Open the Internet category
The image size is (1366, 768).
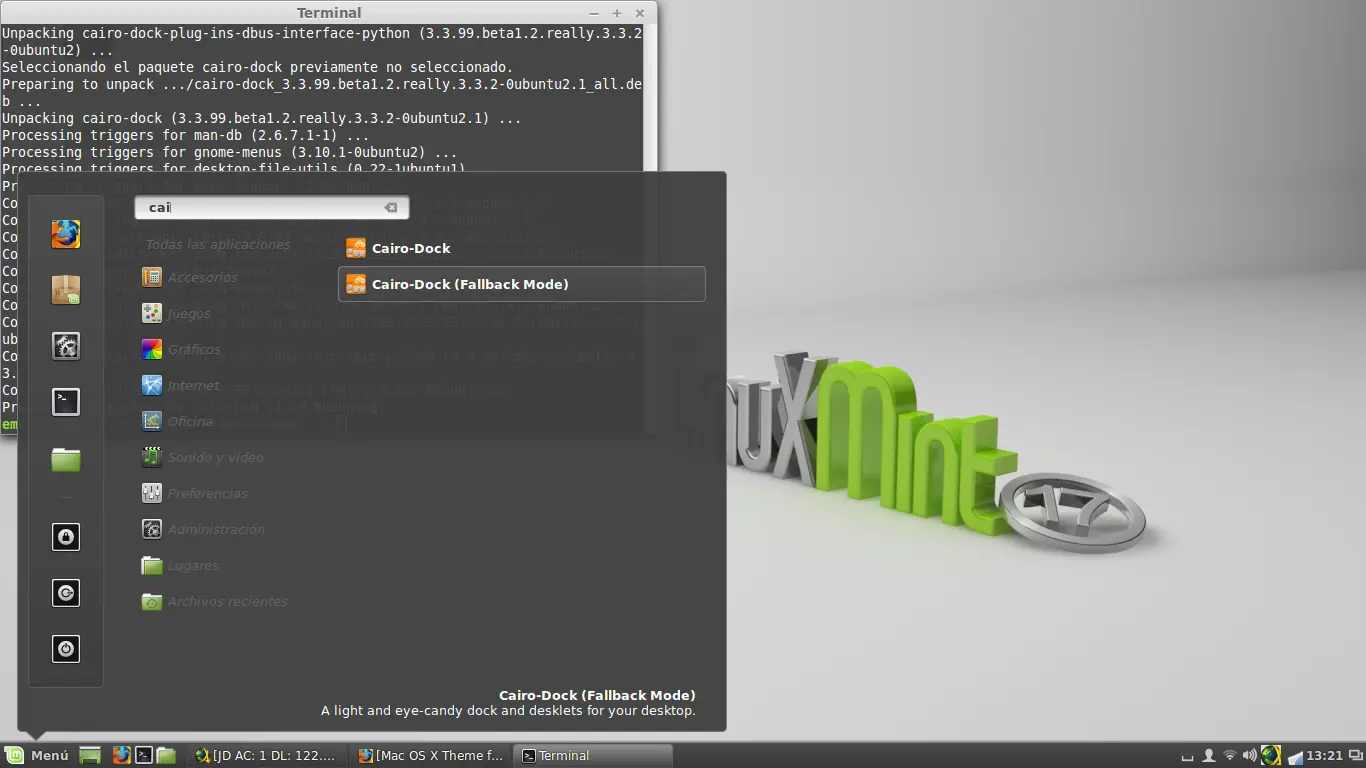tap(181, 385)
